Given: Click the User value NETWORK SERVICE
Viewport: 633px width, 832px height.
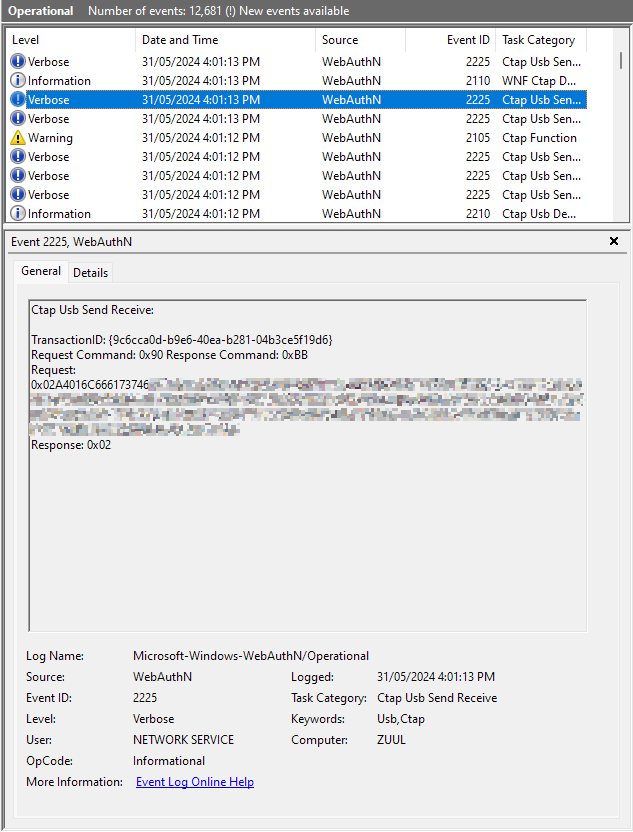Looking at the screenshot, I should 183,740.
